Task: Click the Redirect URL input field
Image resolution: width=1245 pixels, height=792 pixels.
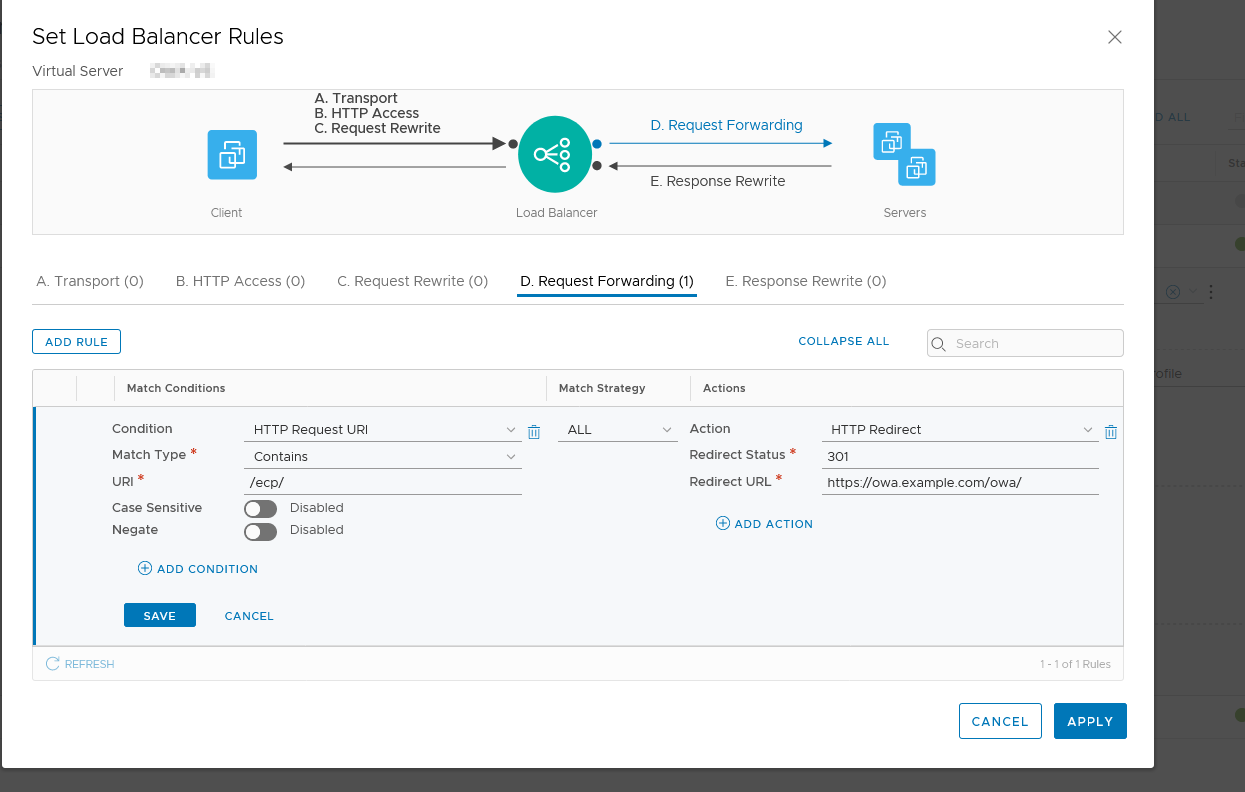Action: coord(959,482)
